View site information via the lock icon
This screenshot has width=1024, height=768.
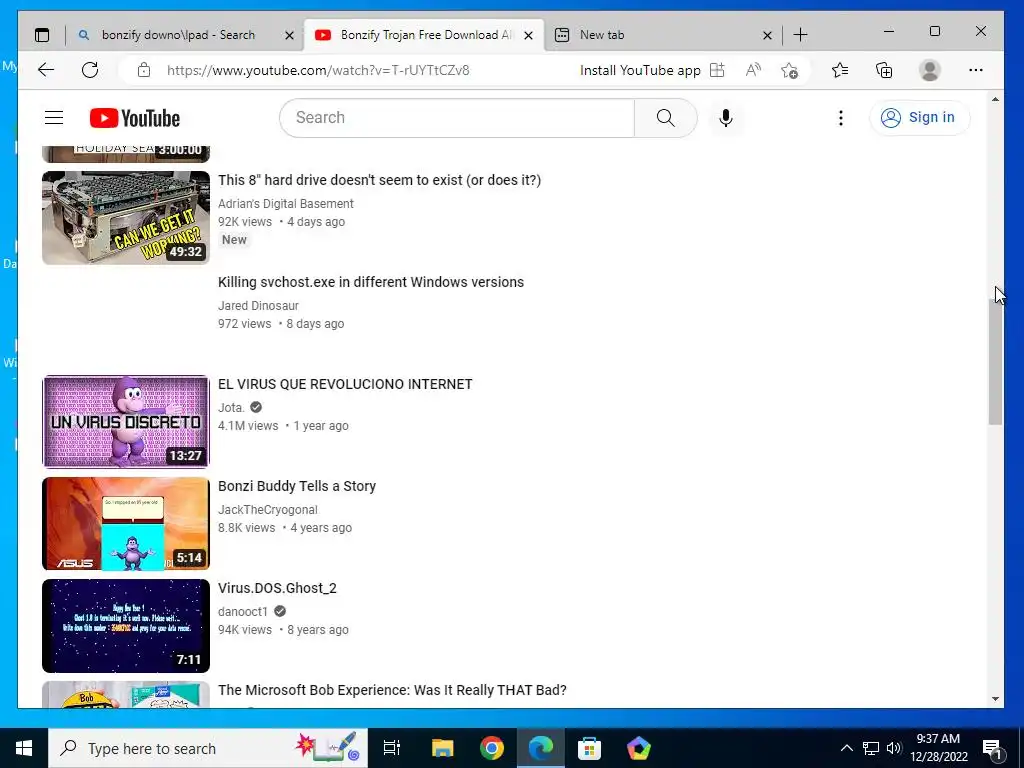144,70
